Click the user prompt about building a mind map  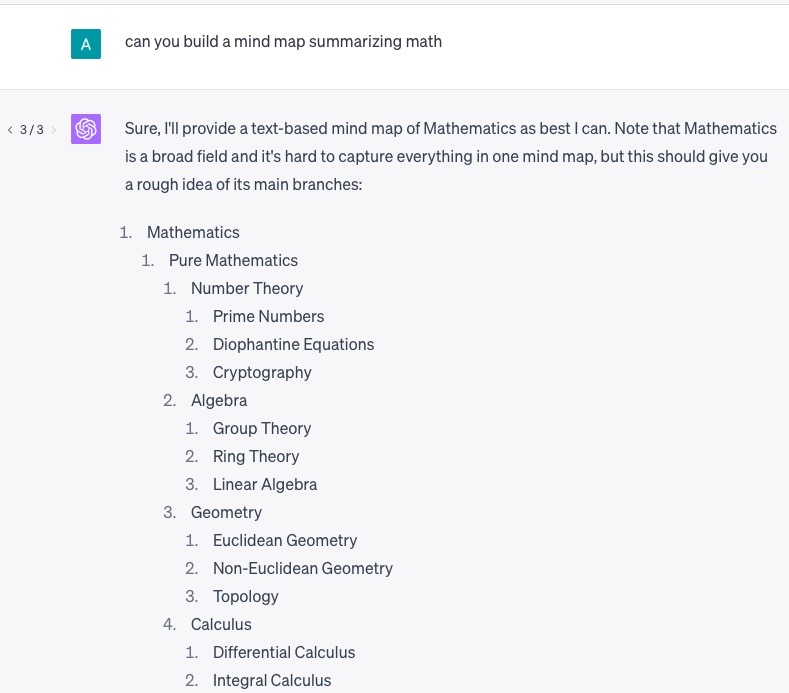point(283,42)
